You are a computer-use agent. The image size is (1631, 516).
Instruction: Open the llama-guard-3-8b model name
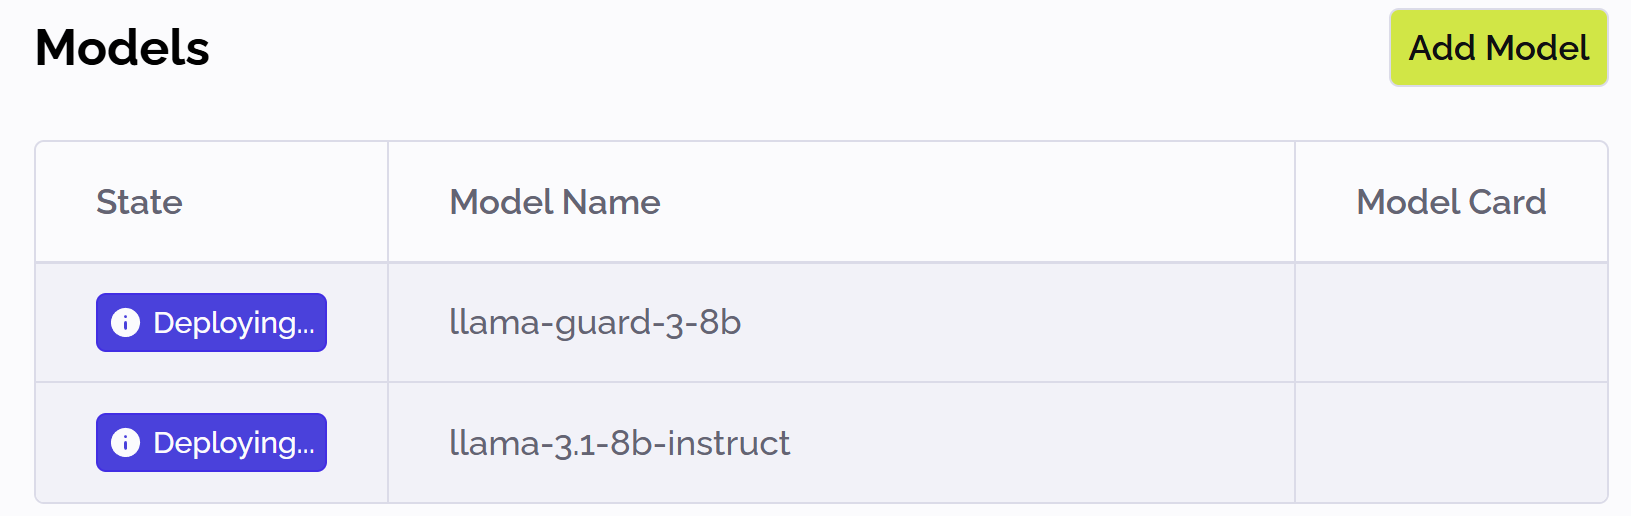click(x=595, y=322)
